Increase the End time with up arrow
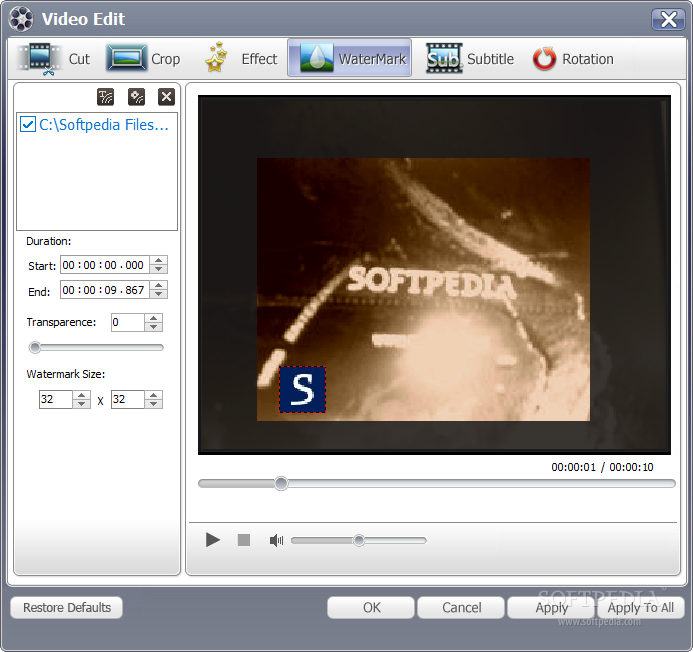Image resolution: width=693 pixels, height=652 pixels. 159,285
